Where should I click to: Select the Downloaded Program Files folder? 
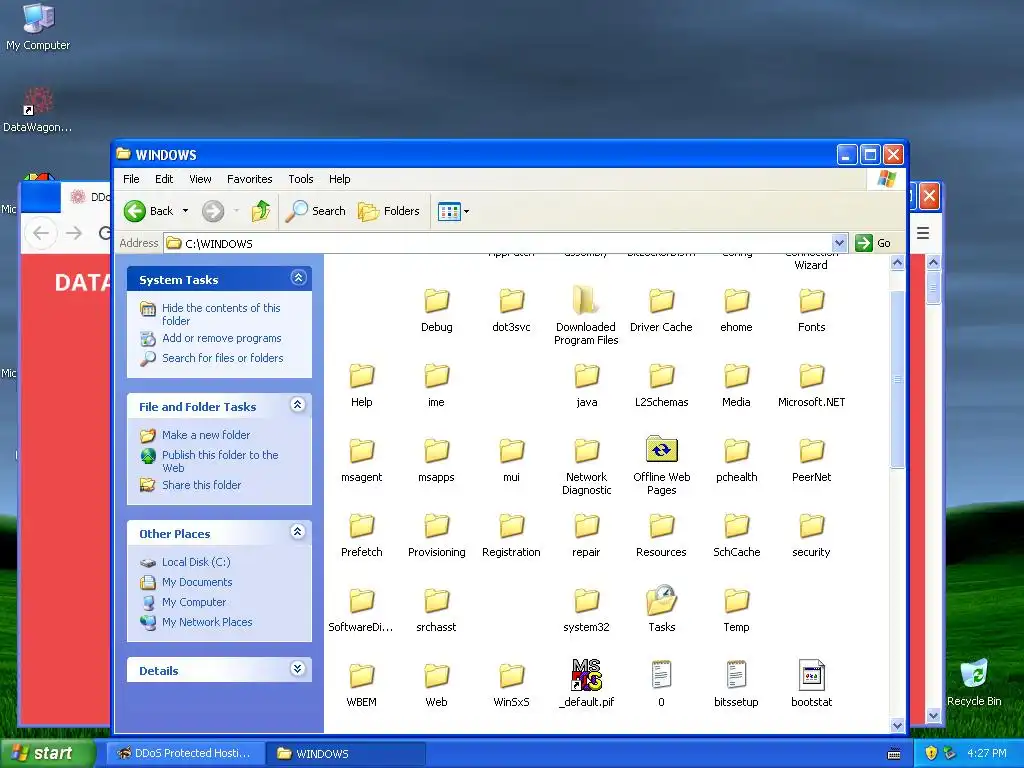(x=586, y=315)
